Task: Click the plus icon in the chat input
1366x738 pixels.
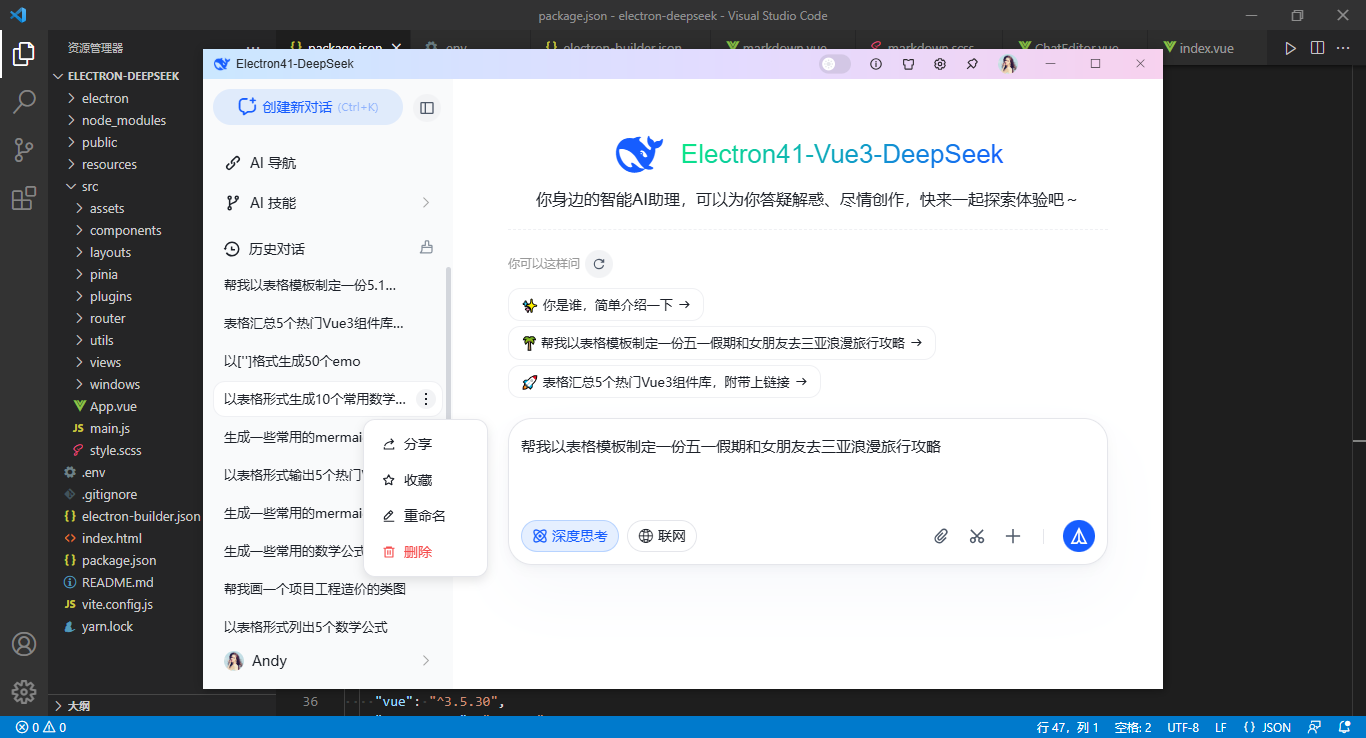Action: click(1013, 536)
